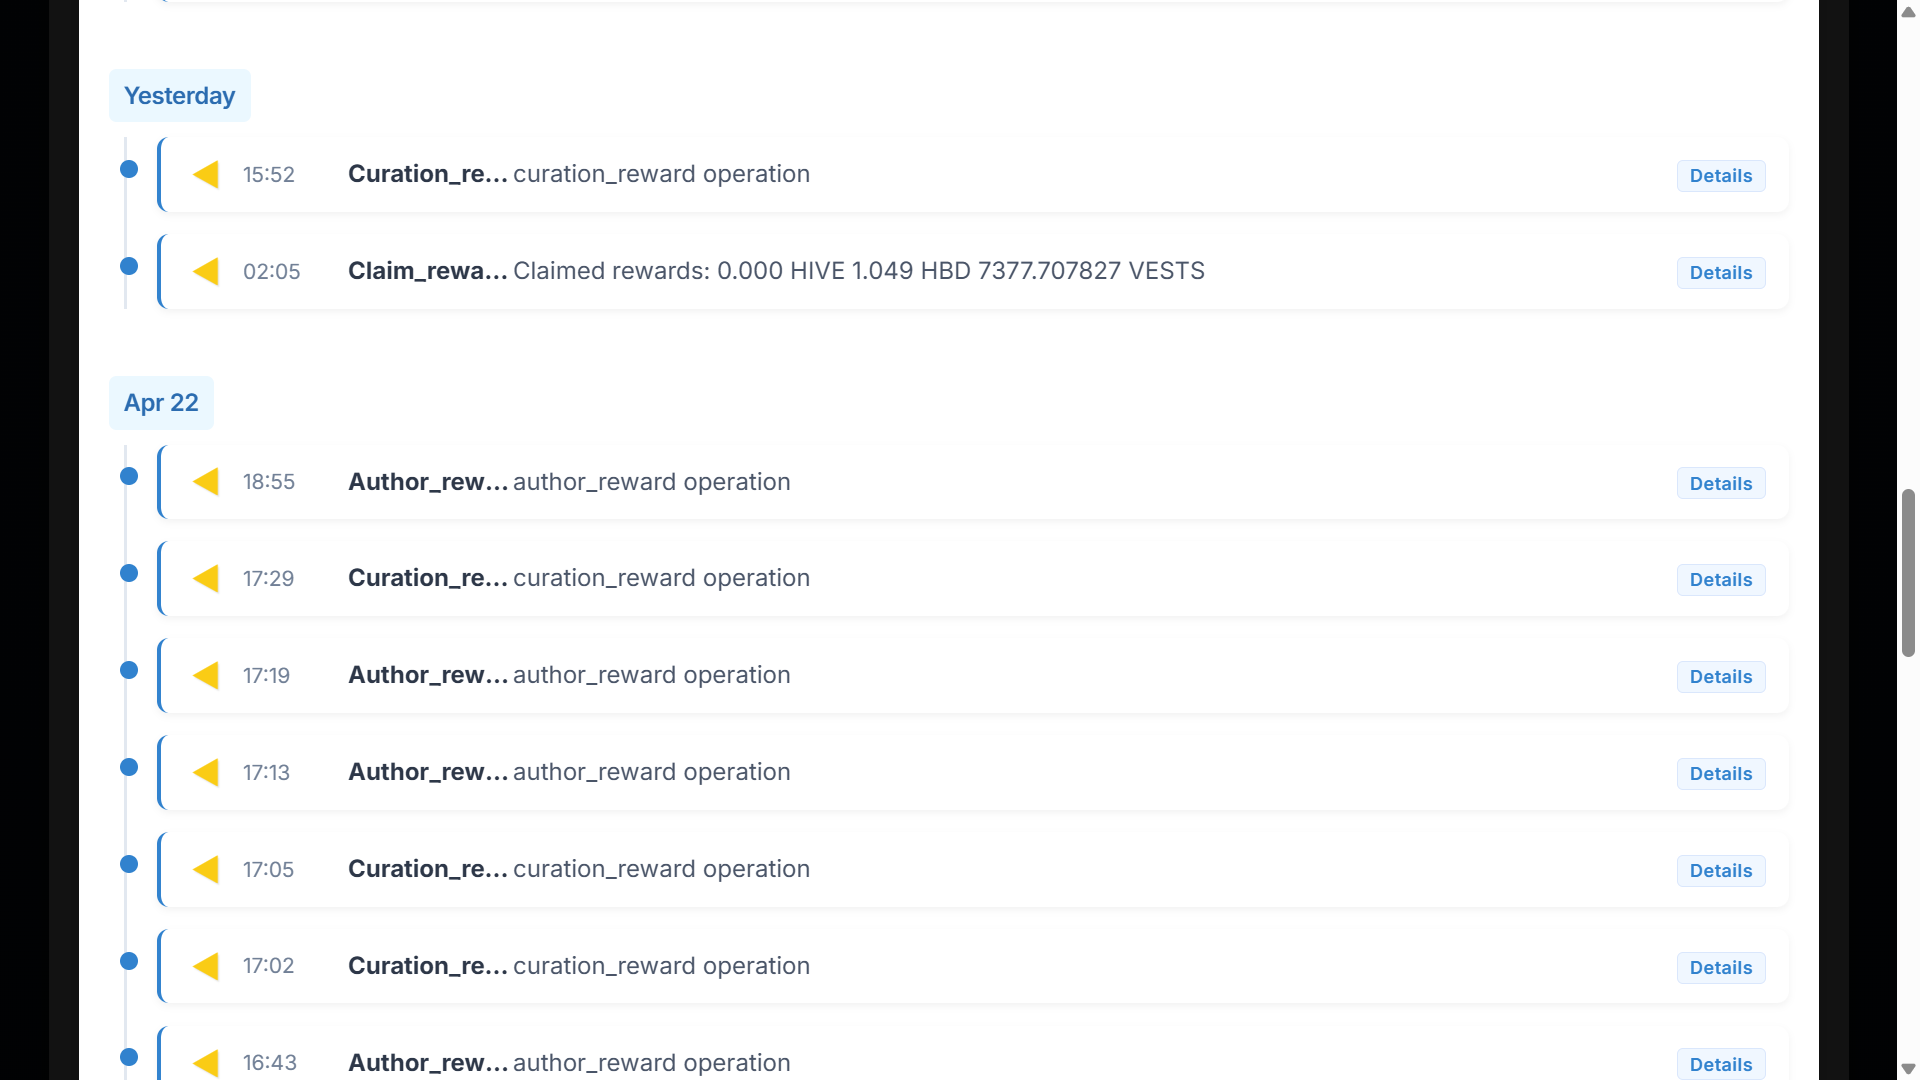
Task: Click the yellow arrow beside the 17:13 author_reward
Action: 206,772
